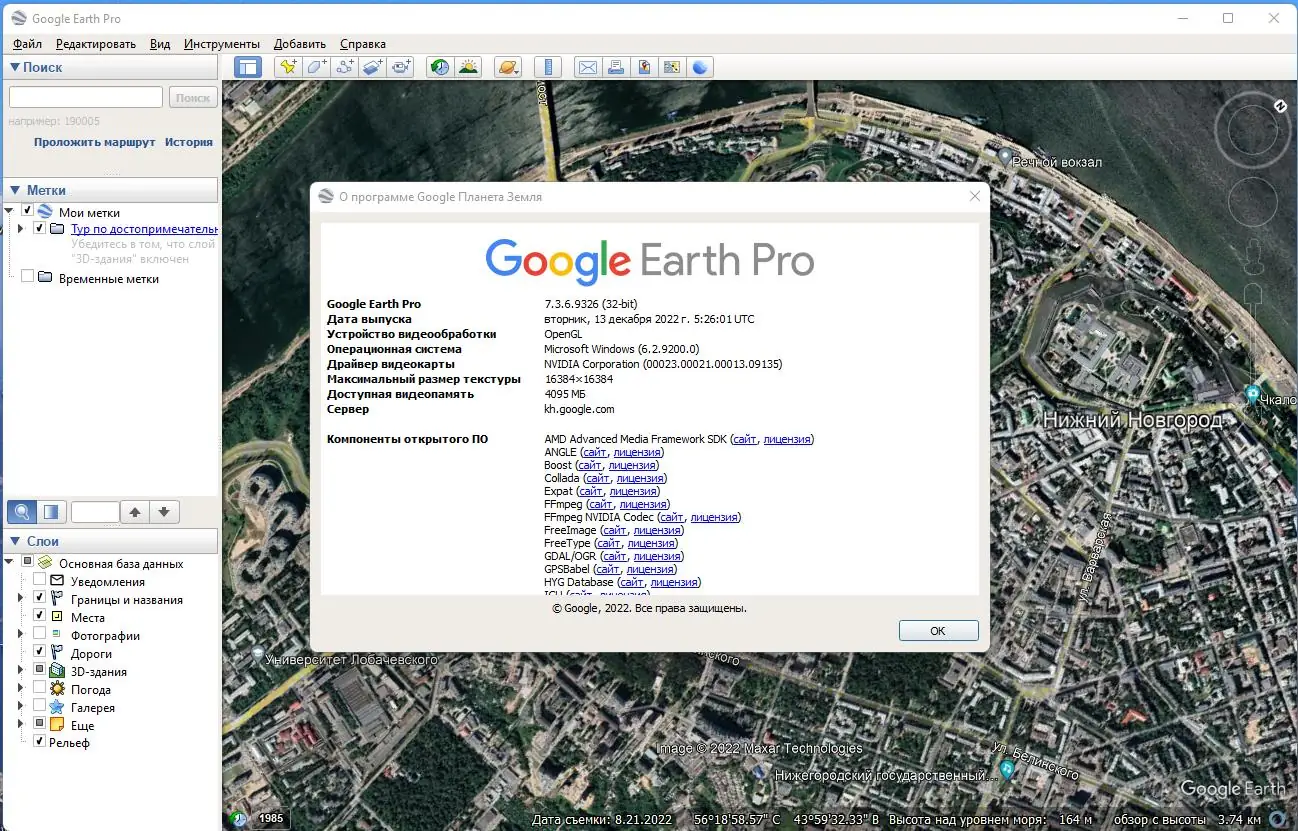The height and width of the screenshot is (831, 1298).
Task: Open the planets dropdown next to Saturn icon
Action: point(517,70)
